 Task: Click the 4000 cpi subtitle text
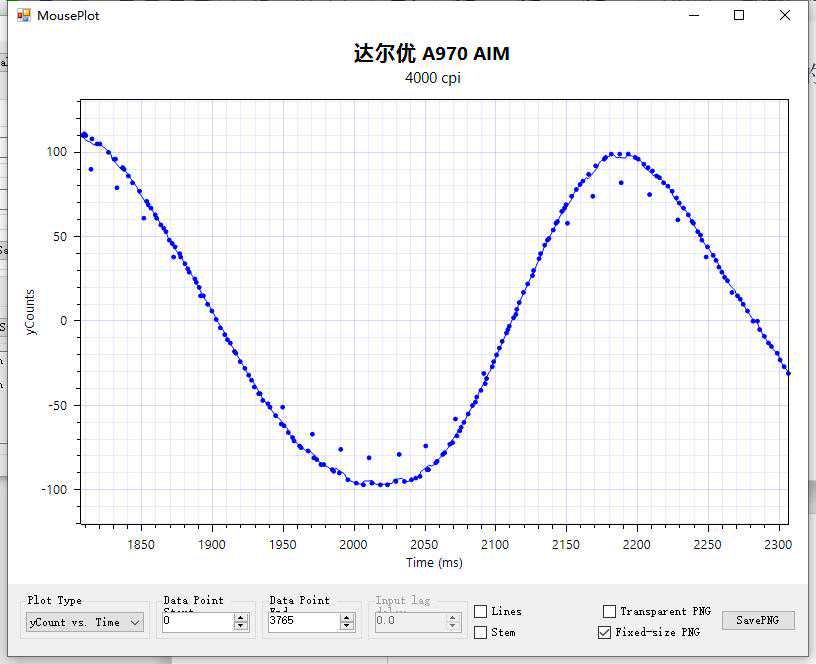(432, 78)
